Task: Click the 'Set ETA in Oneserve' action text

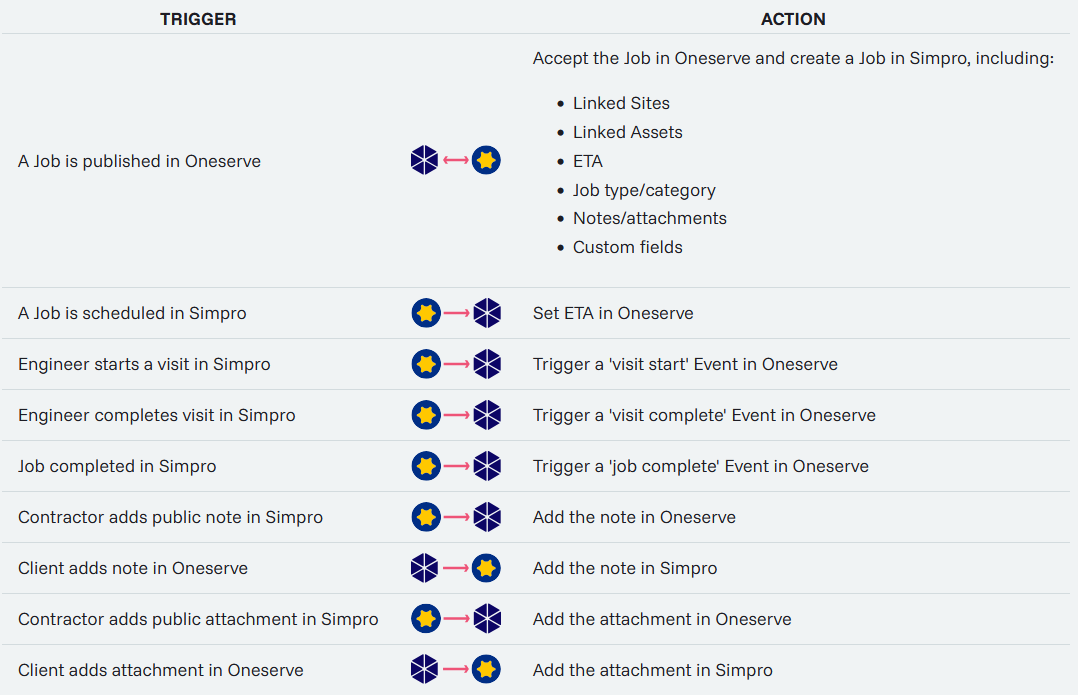Action: (613, 313)
